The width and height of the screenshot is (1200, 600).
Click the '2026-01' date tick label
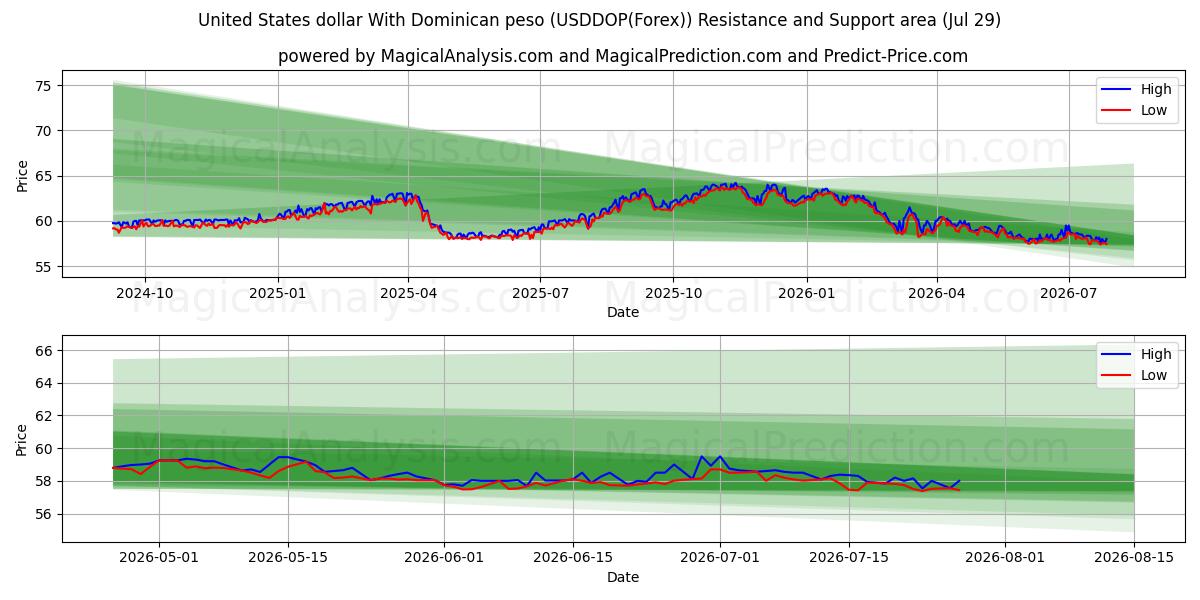[x=806, y=294]
